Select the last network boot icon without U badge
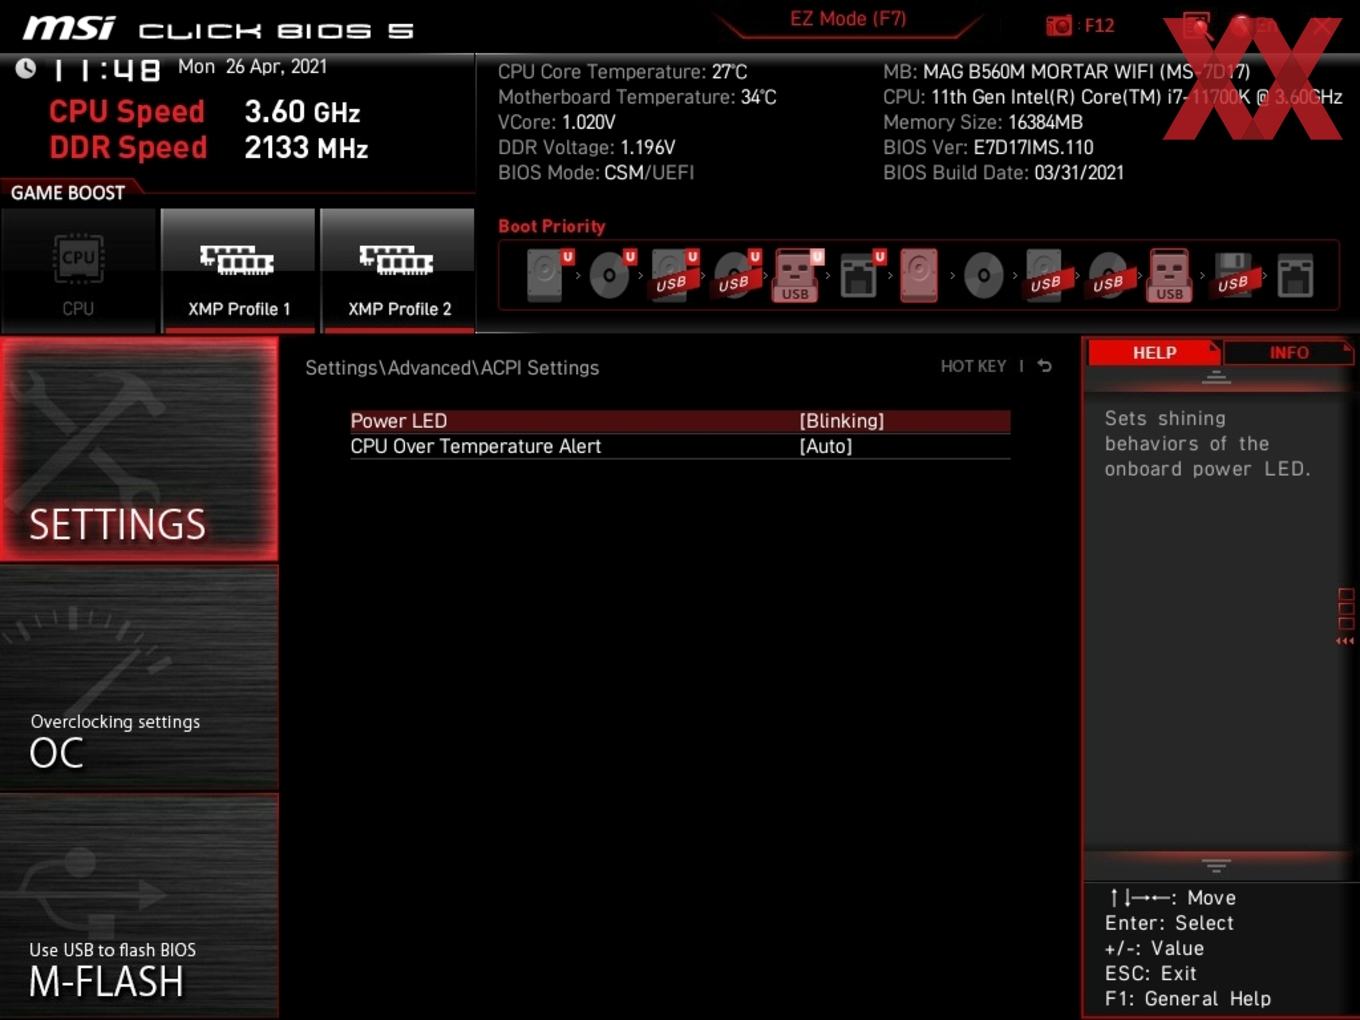1360x1020 pixels. click(x=1295, y=275)
